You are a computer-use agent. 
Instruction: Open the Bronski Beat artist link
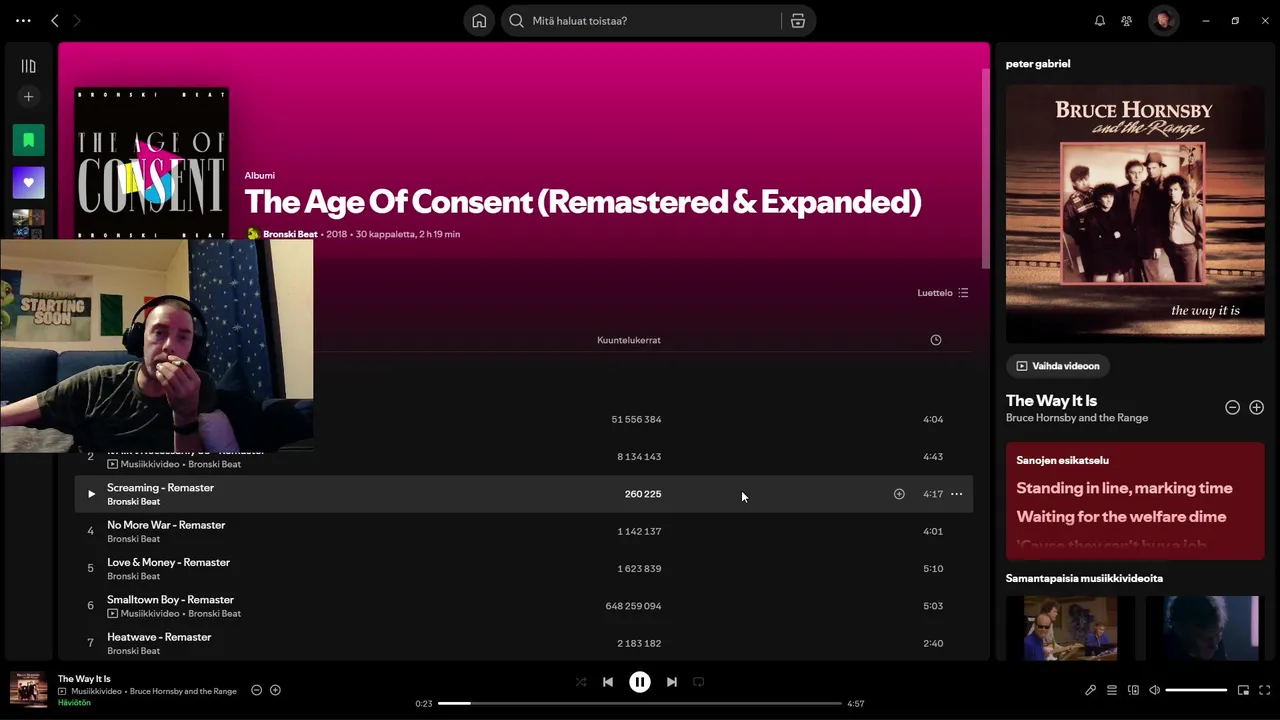(290, 234)
